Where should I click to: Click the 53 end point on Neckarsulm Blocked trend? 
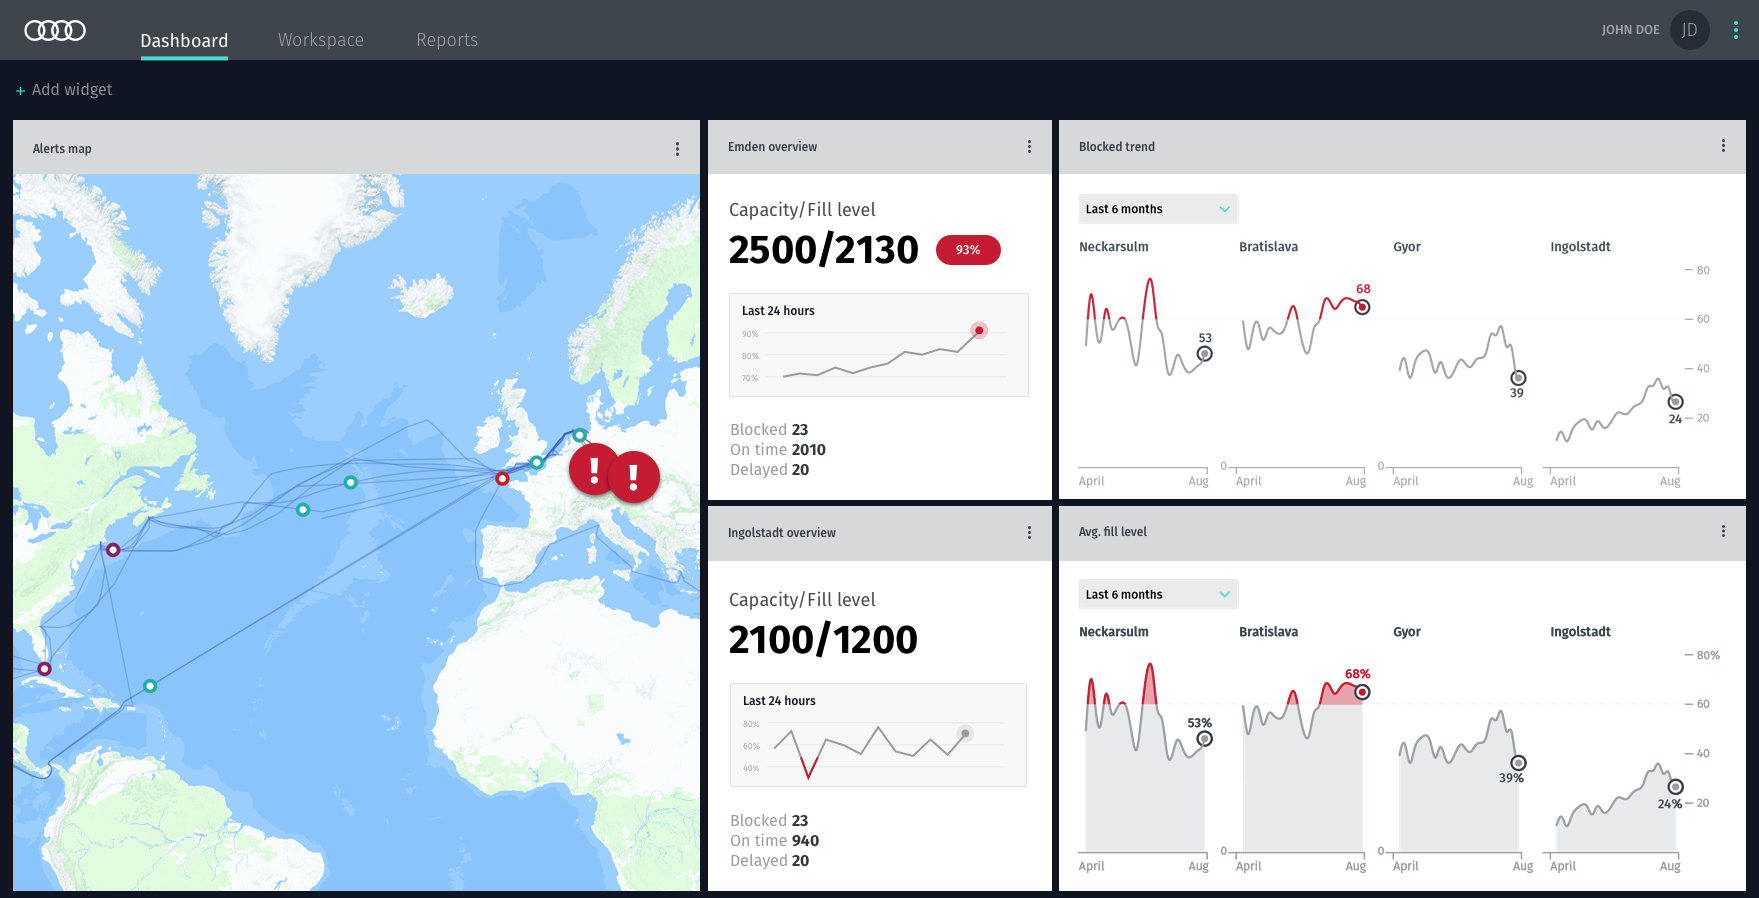1205,354
